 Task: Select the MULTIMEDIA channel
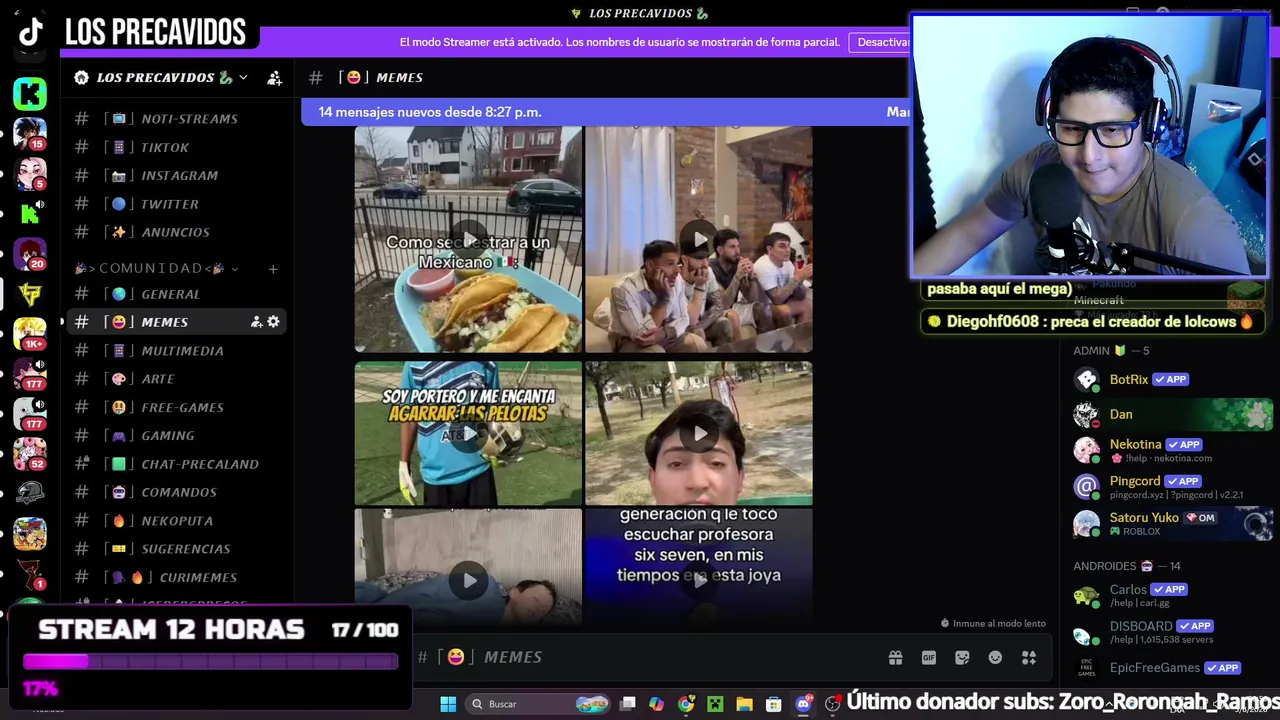click(178, 351)
